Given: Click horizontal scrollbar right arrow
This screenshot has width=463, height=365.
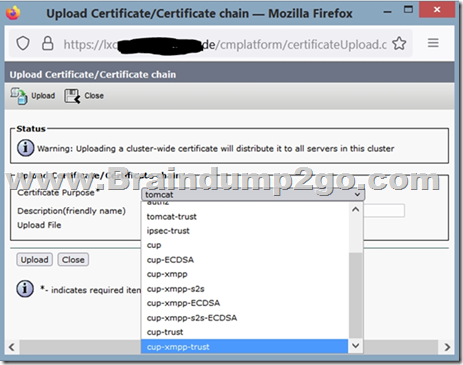Looking at the screenshot, I should [447, 347].
